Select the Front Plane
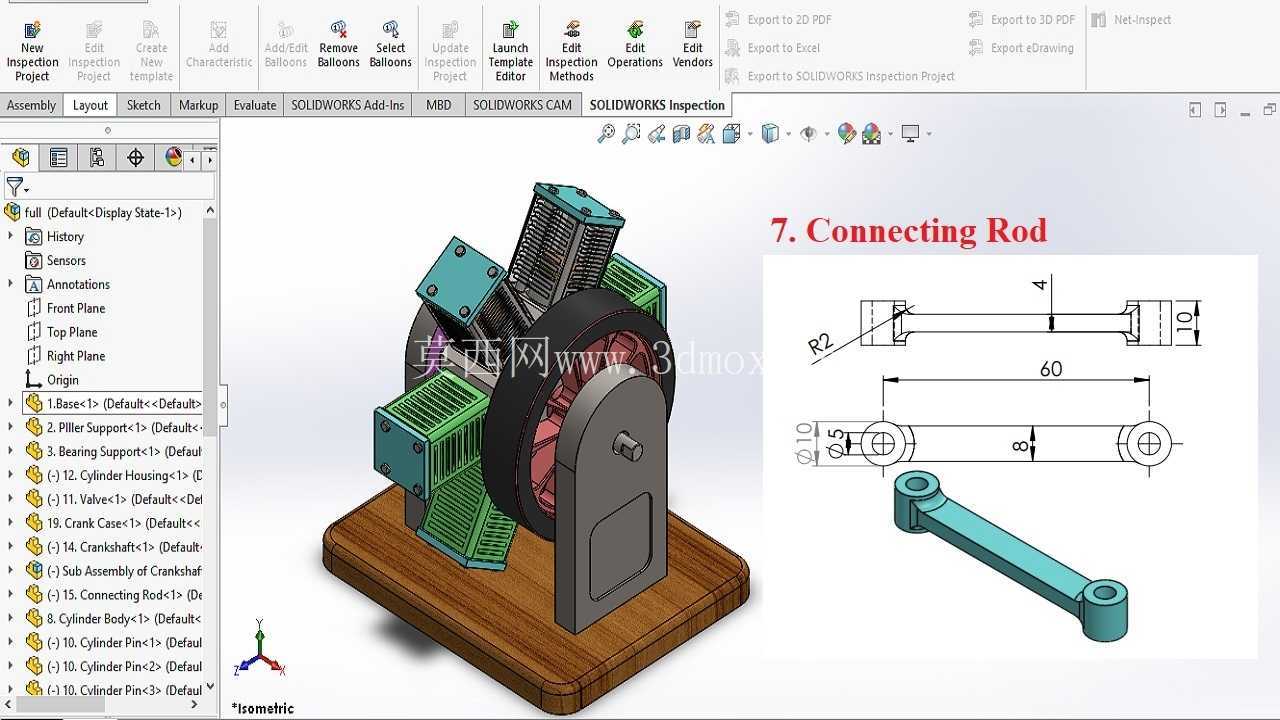Viewport: 1280px width, 720px height. (x=75, y=308)
